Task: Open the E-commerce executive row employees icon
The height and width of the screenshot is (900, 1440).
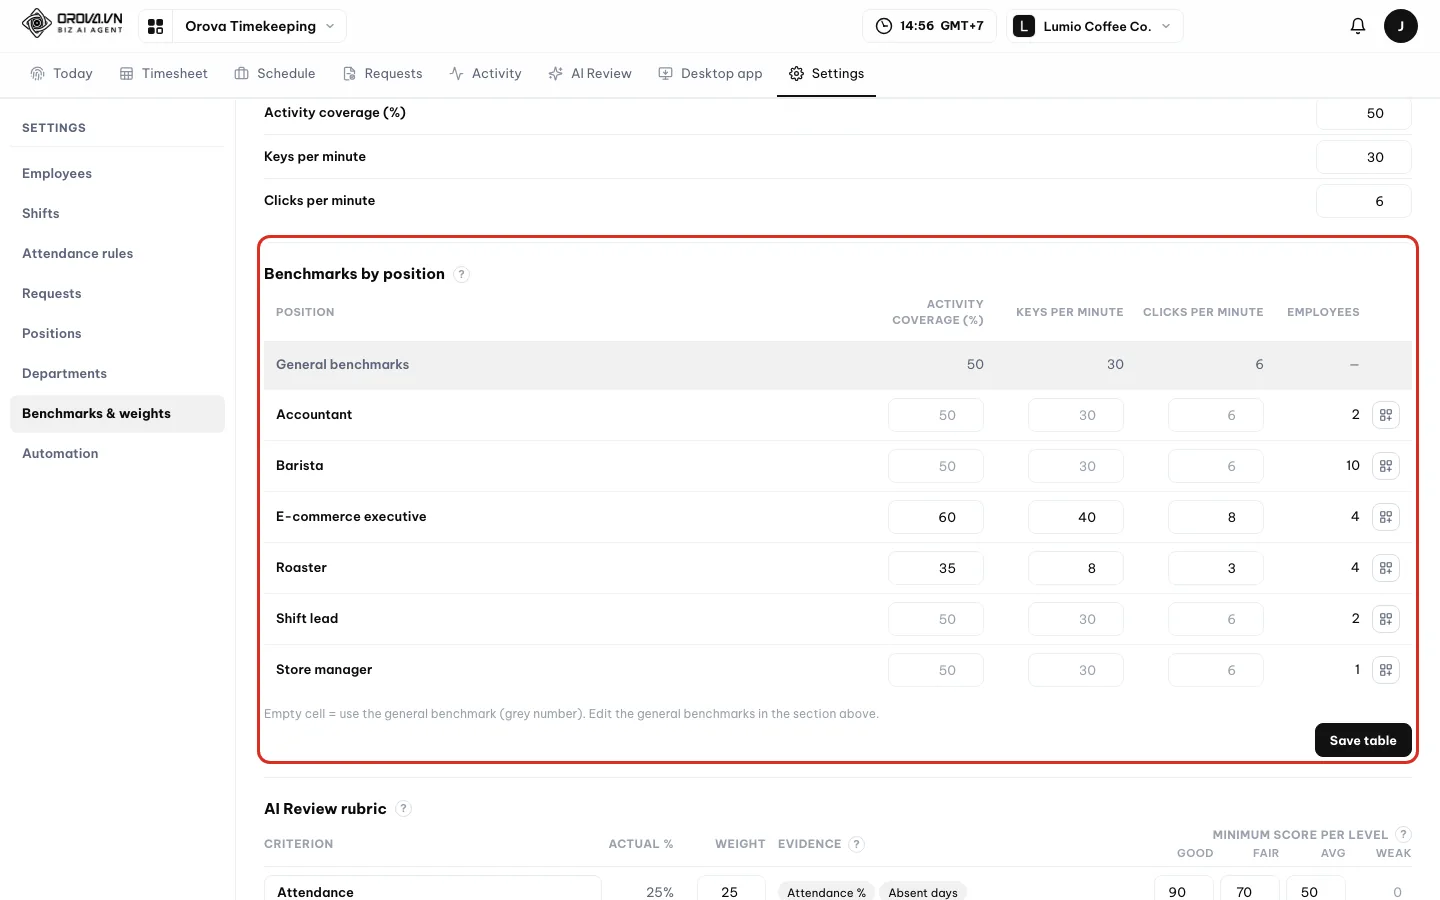Action: click(1386, 517)
